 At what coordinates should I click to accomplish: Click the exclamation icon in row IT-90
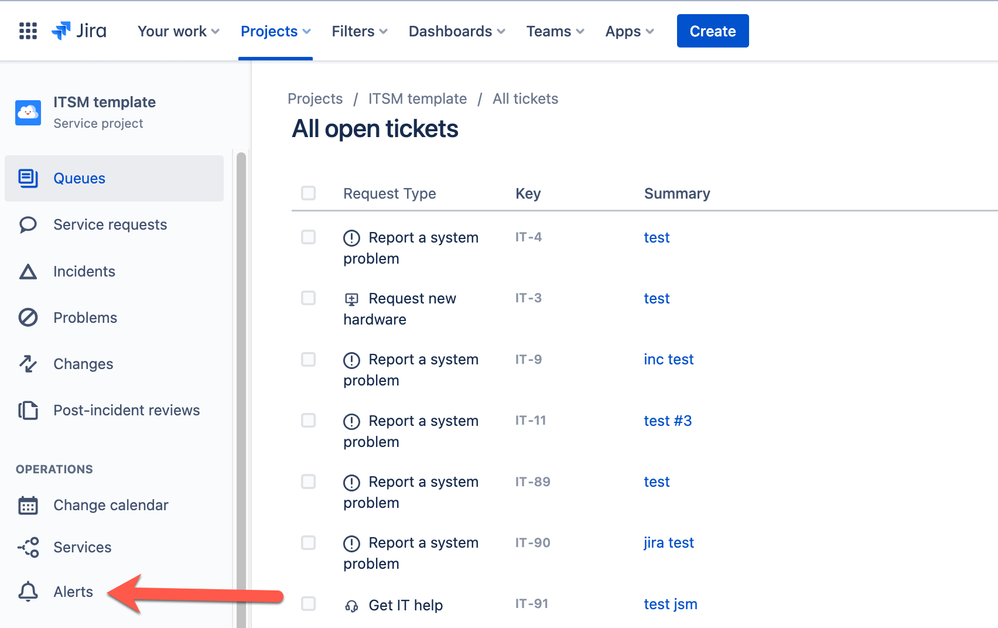click(351, 543)
